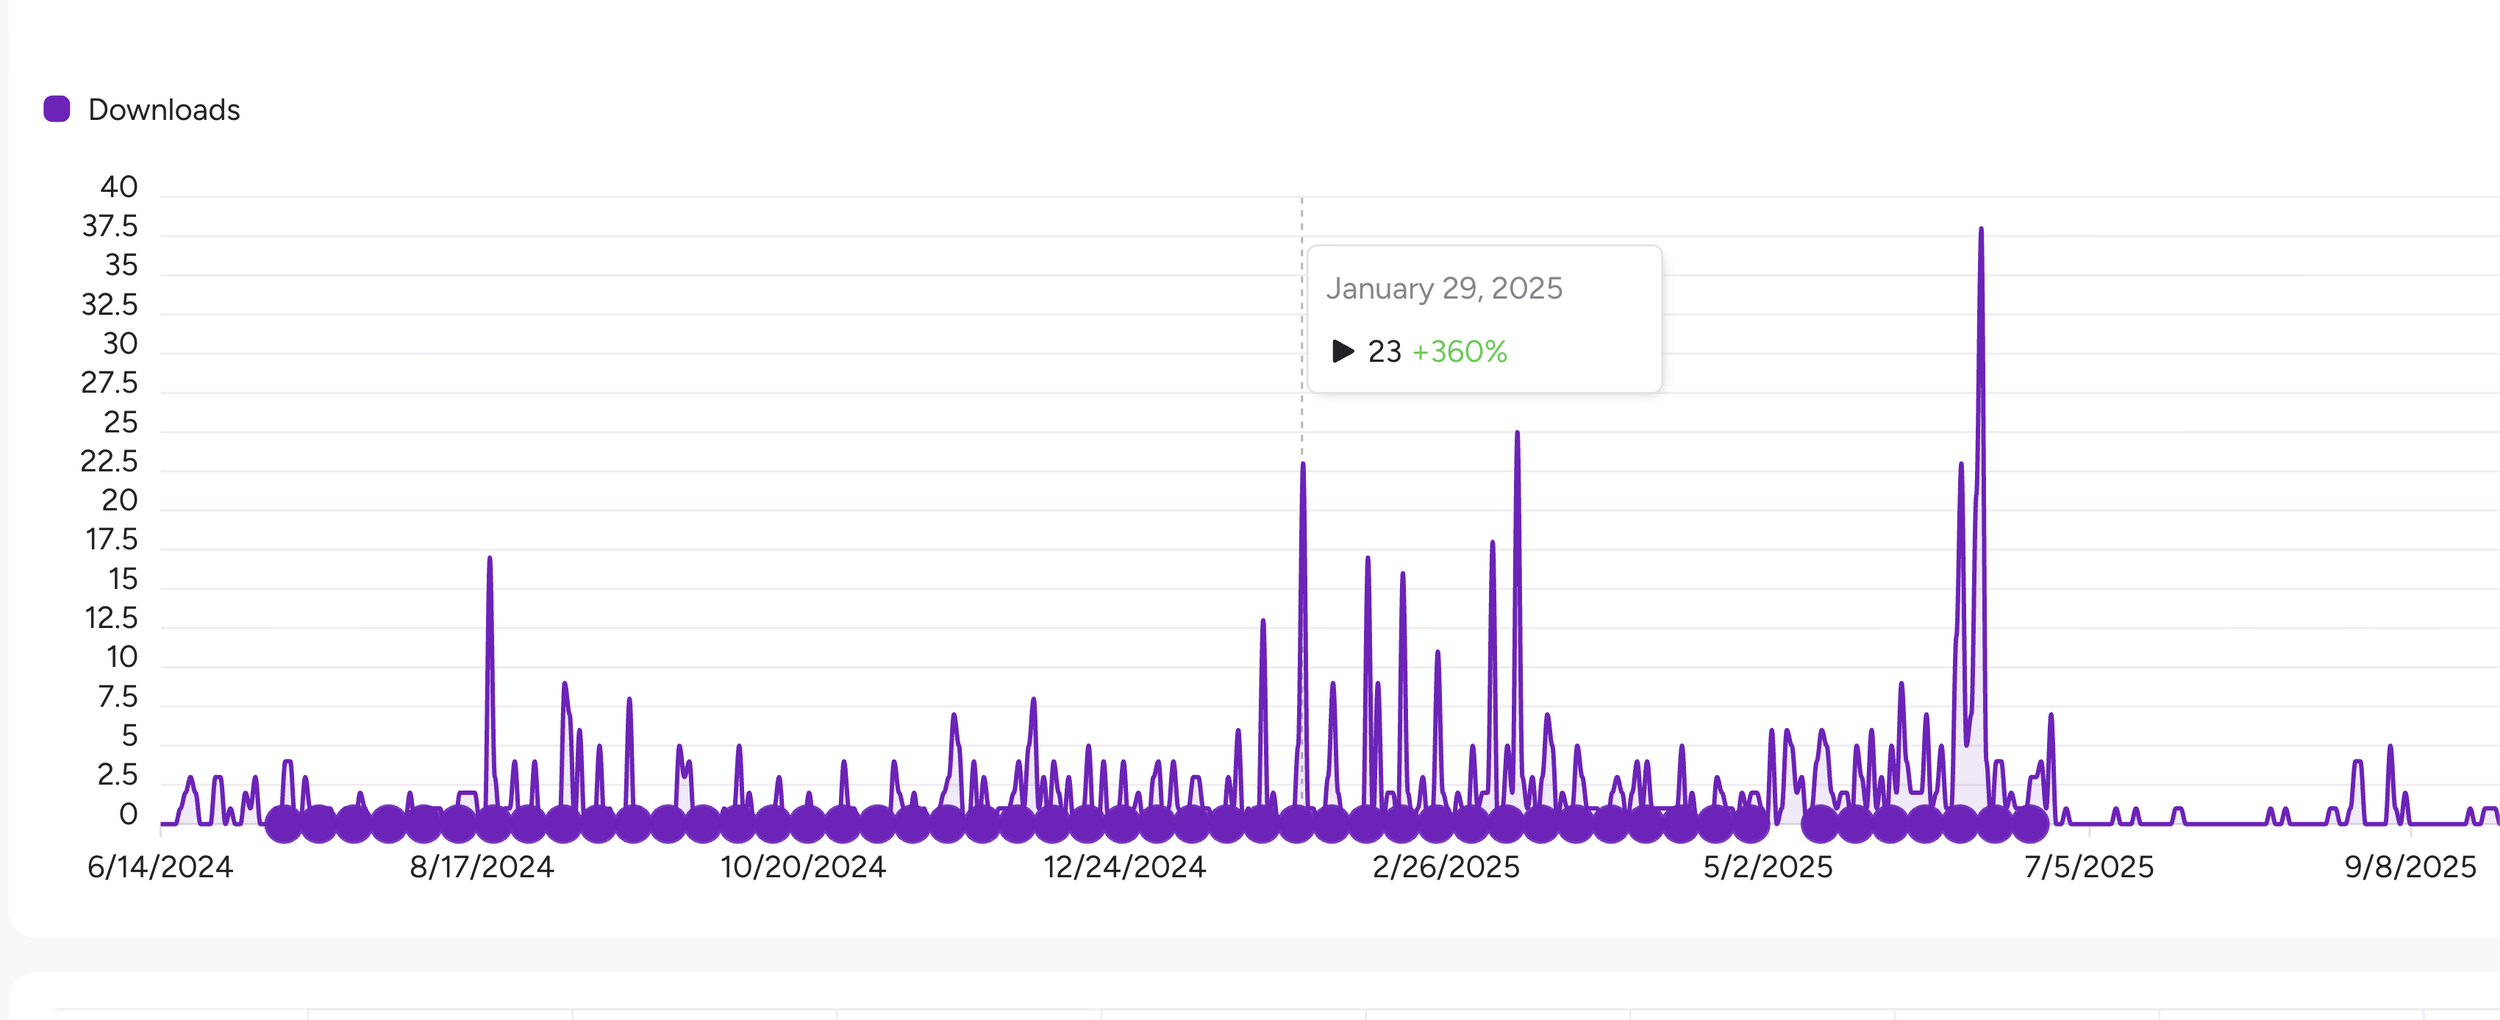This screenshot has height=1020, width=2500.
Task: Click the 35 y-axis label
Action: point(121,265)
